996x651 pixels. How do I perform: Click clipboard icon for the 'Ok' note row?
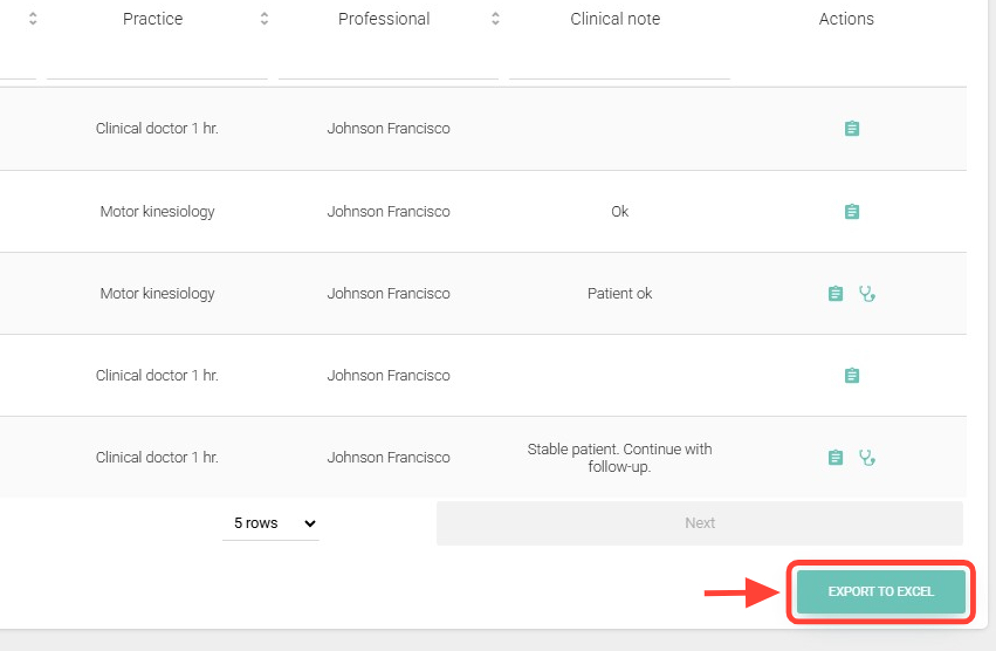pos(851,212)
